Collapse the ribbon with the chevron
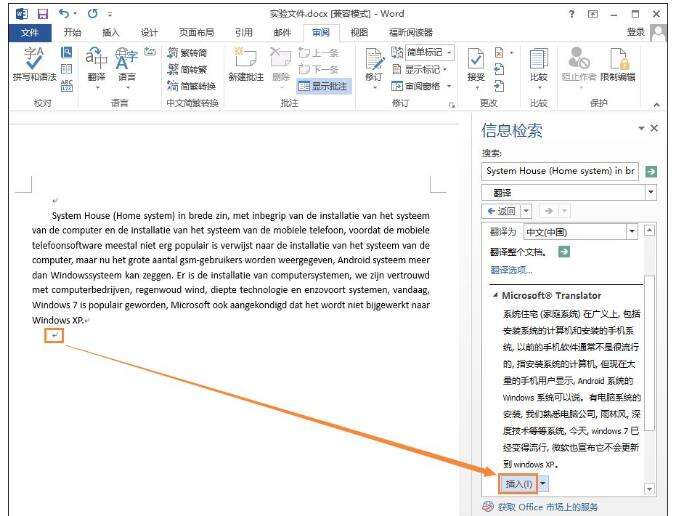 click(x=656, y=105)
